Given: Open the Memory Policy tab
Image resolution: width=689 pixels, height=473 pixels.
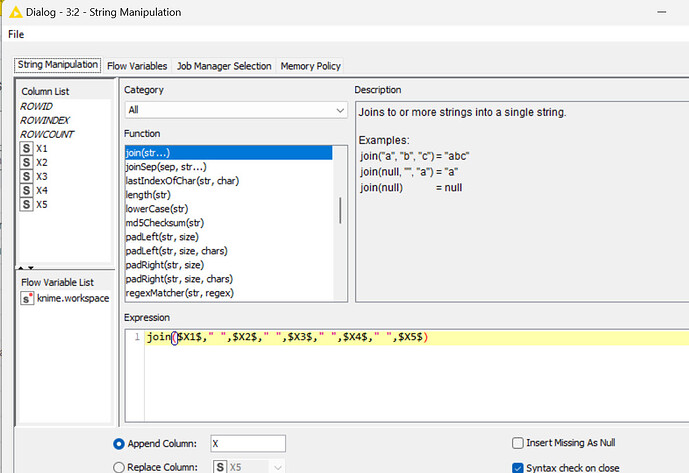Looking at the screenshot, I should tap(311, 66).
